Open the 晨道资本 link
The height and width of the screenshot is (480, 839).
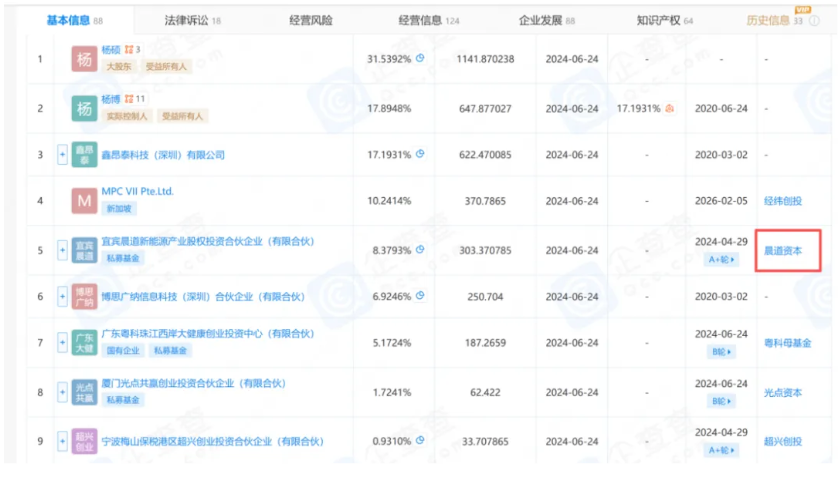click(x=783, y=250)
